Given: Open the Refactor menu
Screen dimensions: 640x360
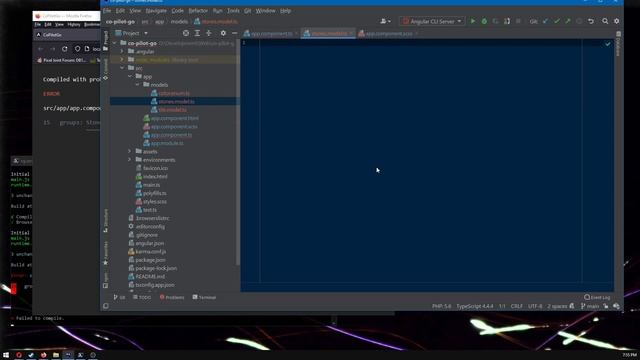Looking at the screenshot, I should point(198,11).
